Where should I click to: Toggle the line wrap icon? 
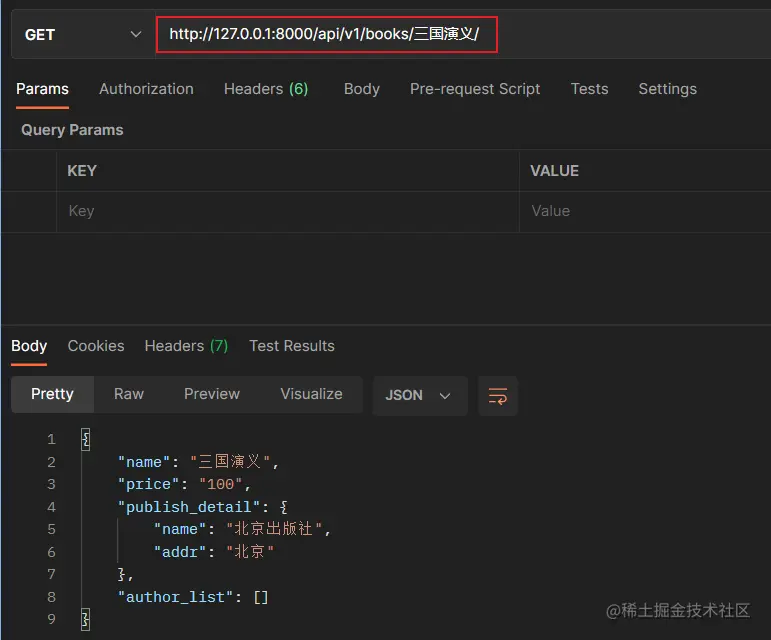click(498, 396)
